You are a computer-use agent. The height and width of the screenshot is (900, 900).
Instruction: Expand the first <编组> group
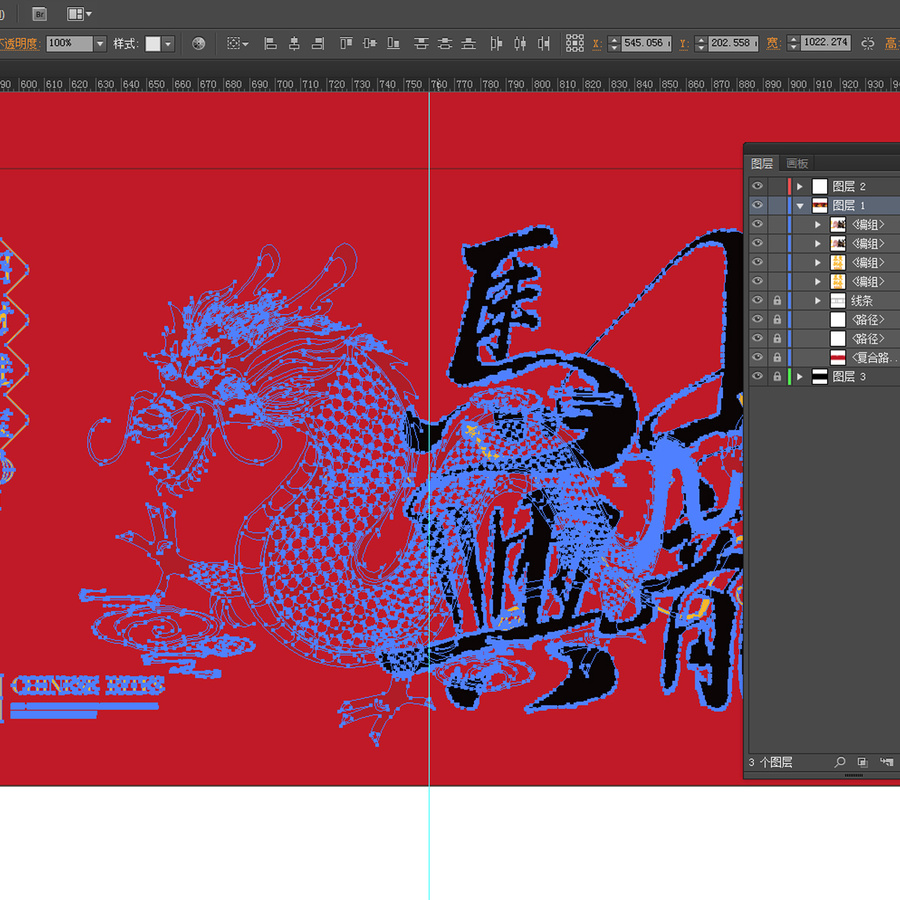(818, 224)
